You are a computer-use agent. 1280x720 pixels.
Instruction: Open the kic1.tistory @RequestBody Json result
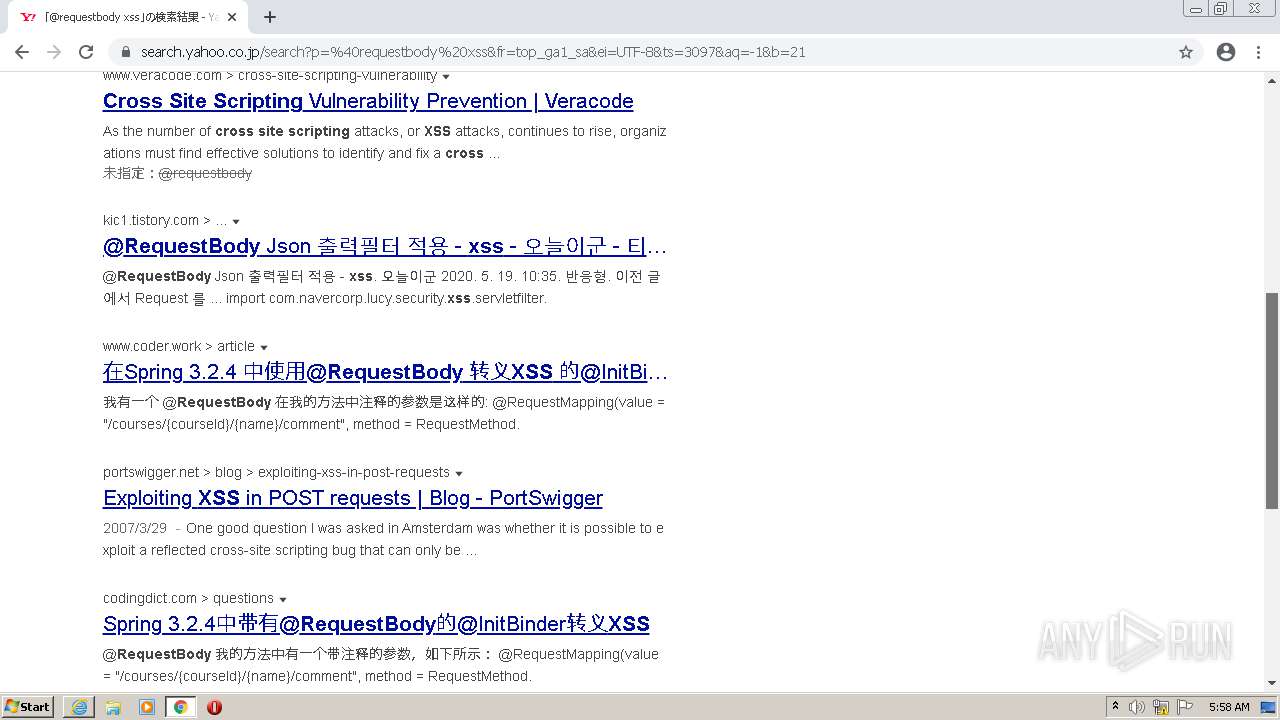(x=385, y=246)
